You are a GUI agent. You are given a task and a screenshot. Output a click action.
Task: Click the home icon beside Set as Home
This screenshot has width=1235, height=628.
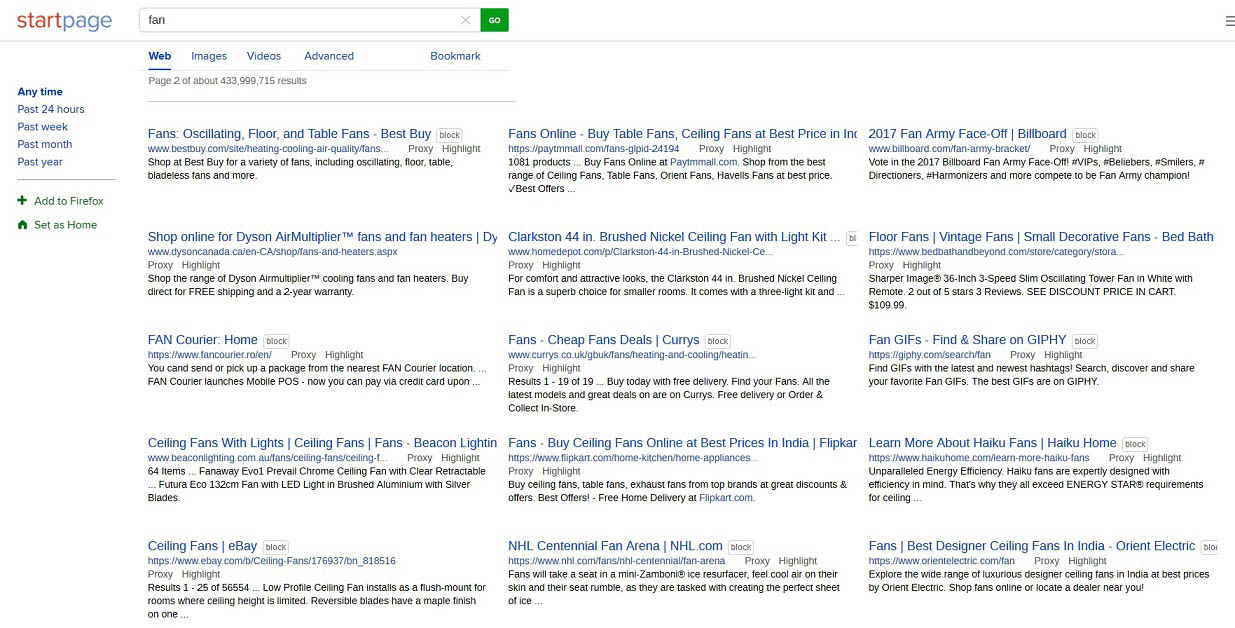[22, 225]
